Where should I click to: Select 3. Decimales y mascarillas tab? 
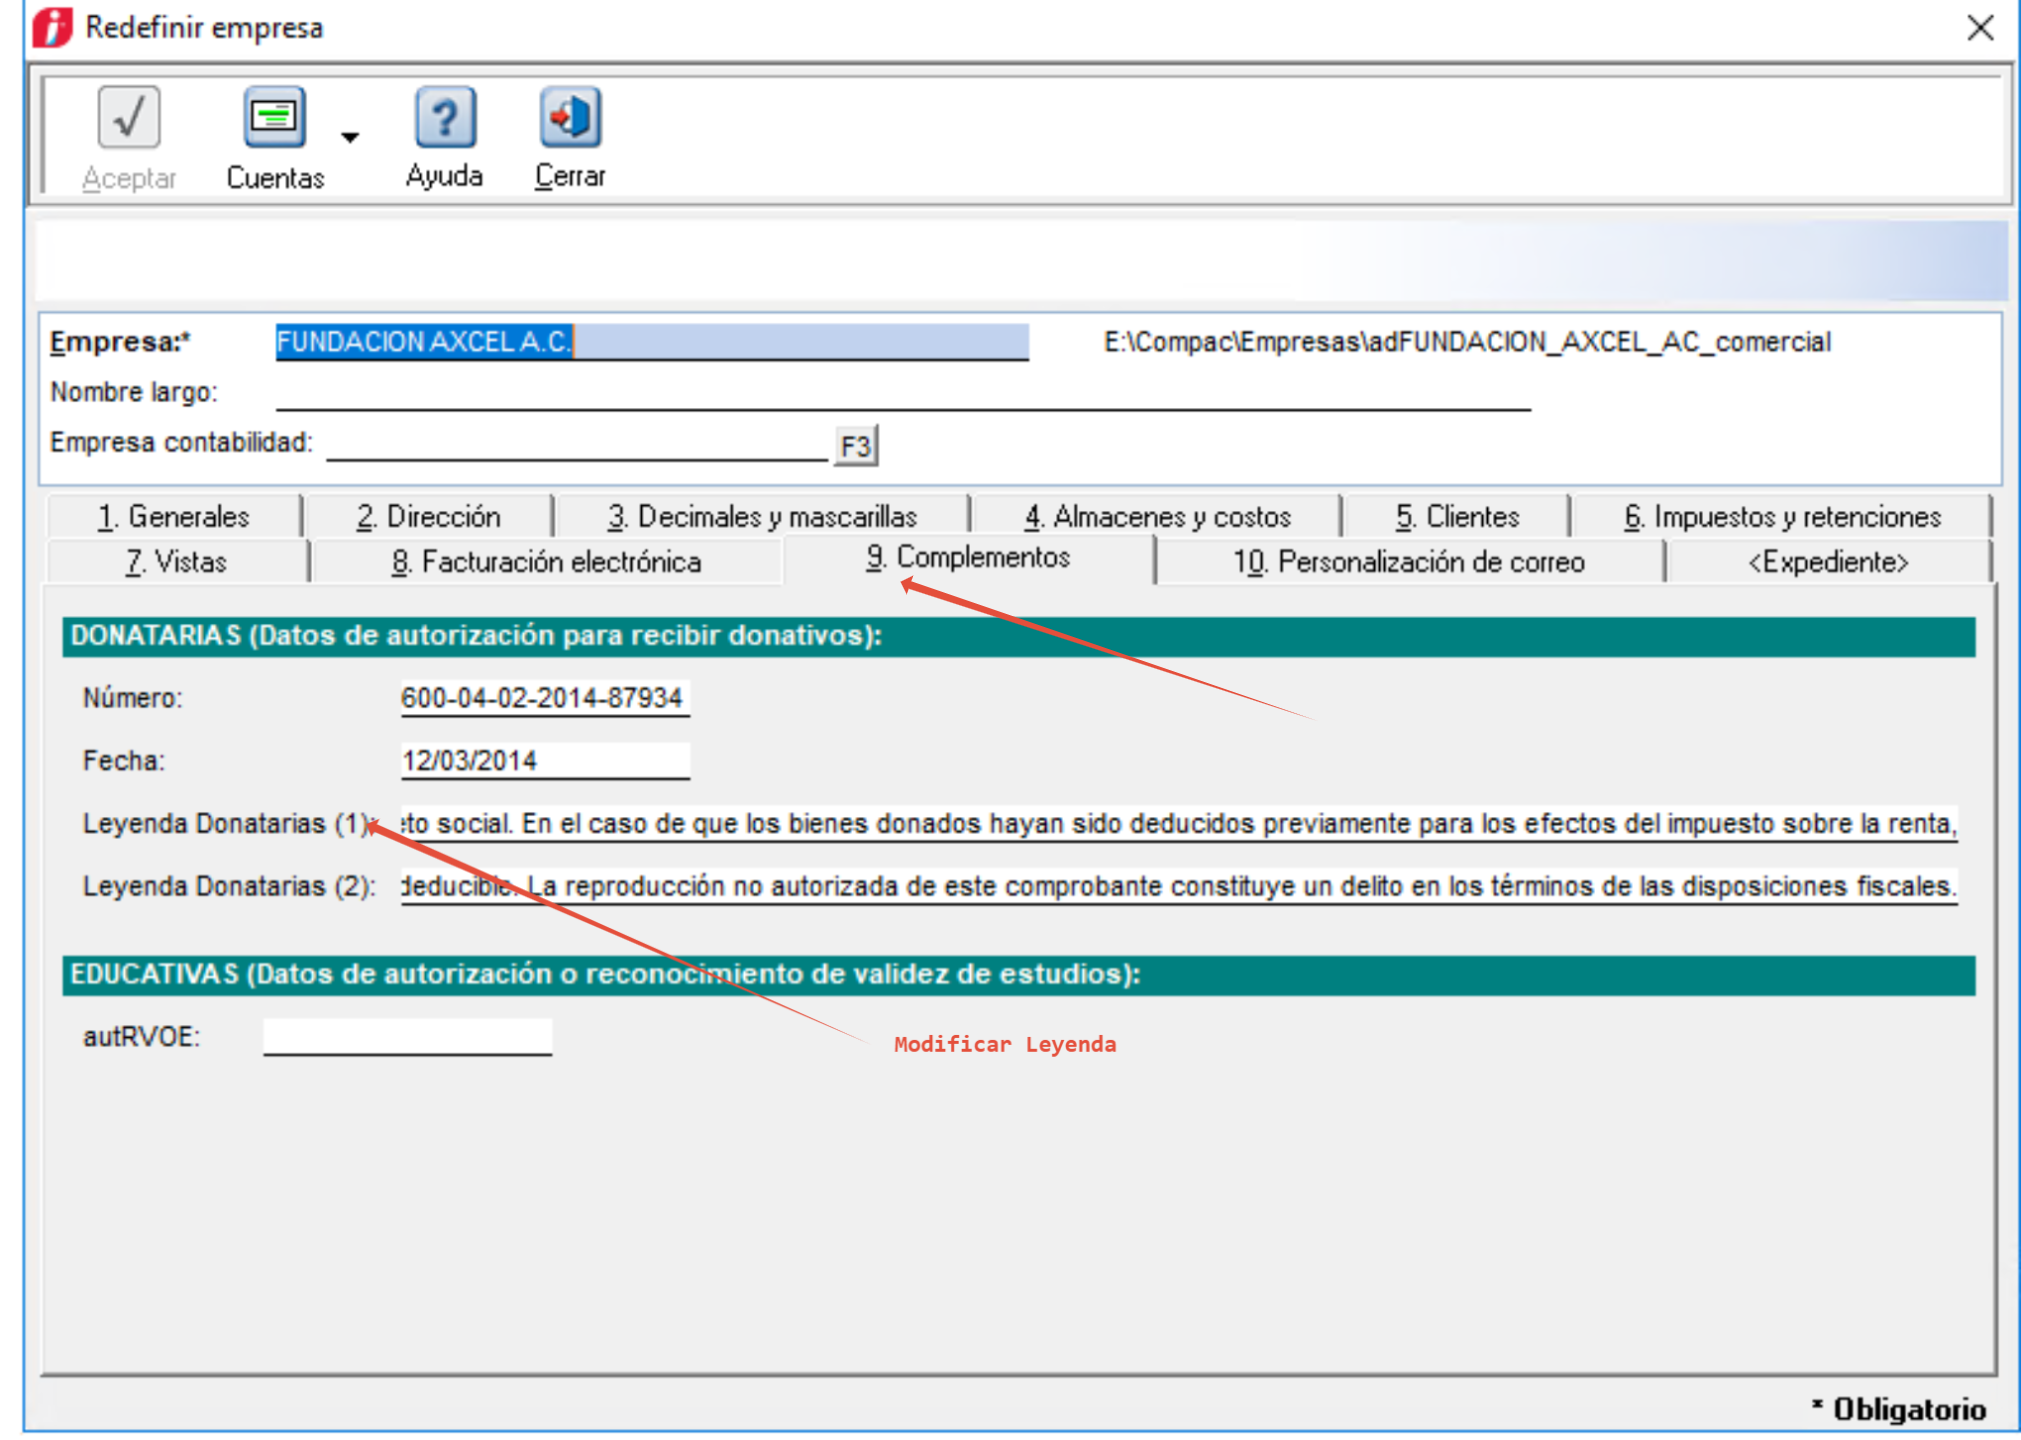pyautogui.click(x=762, y=517)
